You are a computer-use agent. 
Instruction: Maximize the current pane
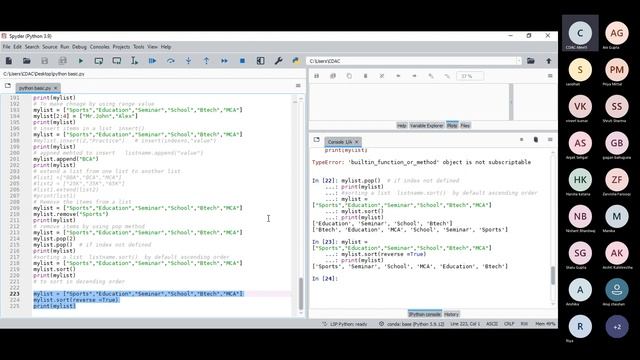coord(260,61)
